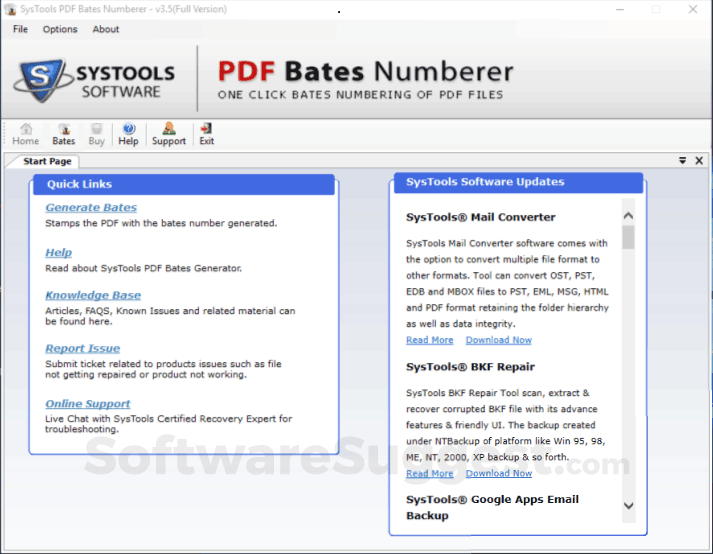Click 'Read about SysTools PDF Bates Generator' text
The image size is (713, 554).
pos(143,268)
